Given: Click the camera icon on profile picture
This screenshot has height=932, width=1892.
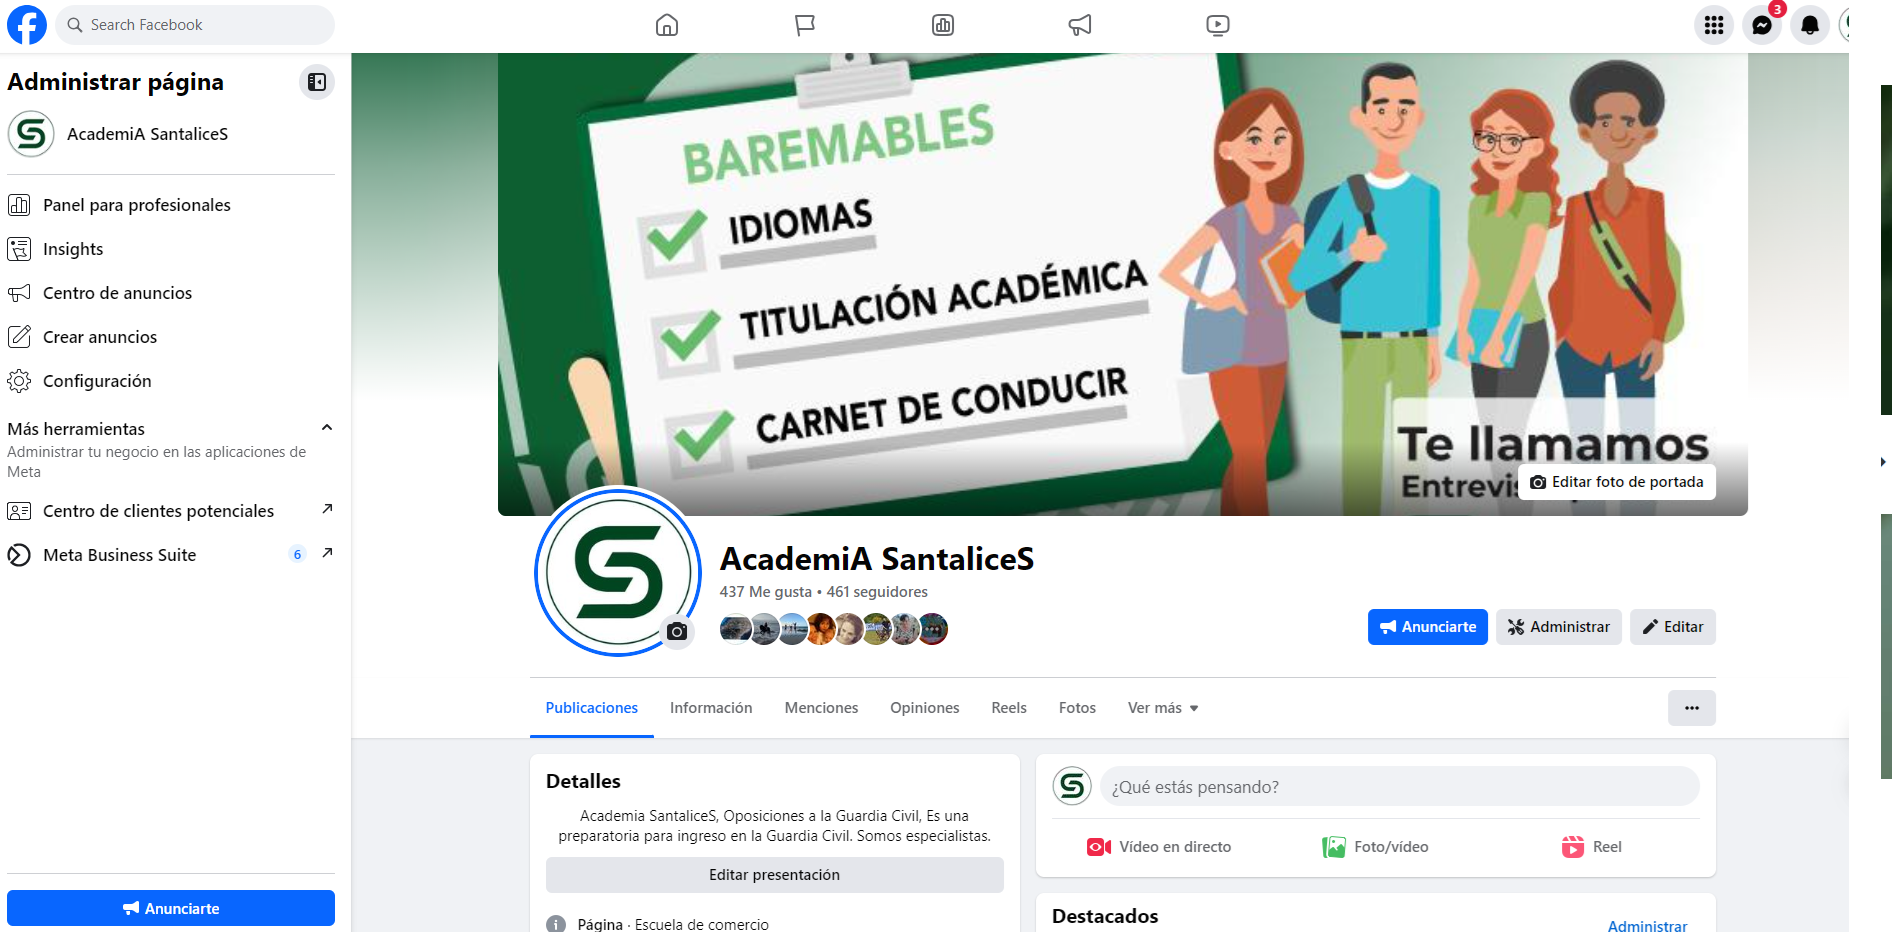Looking at the screenshot, I should 677,632.
